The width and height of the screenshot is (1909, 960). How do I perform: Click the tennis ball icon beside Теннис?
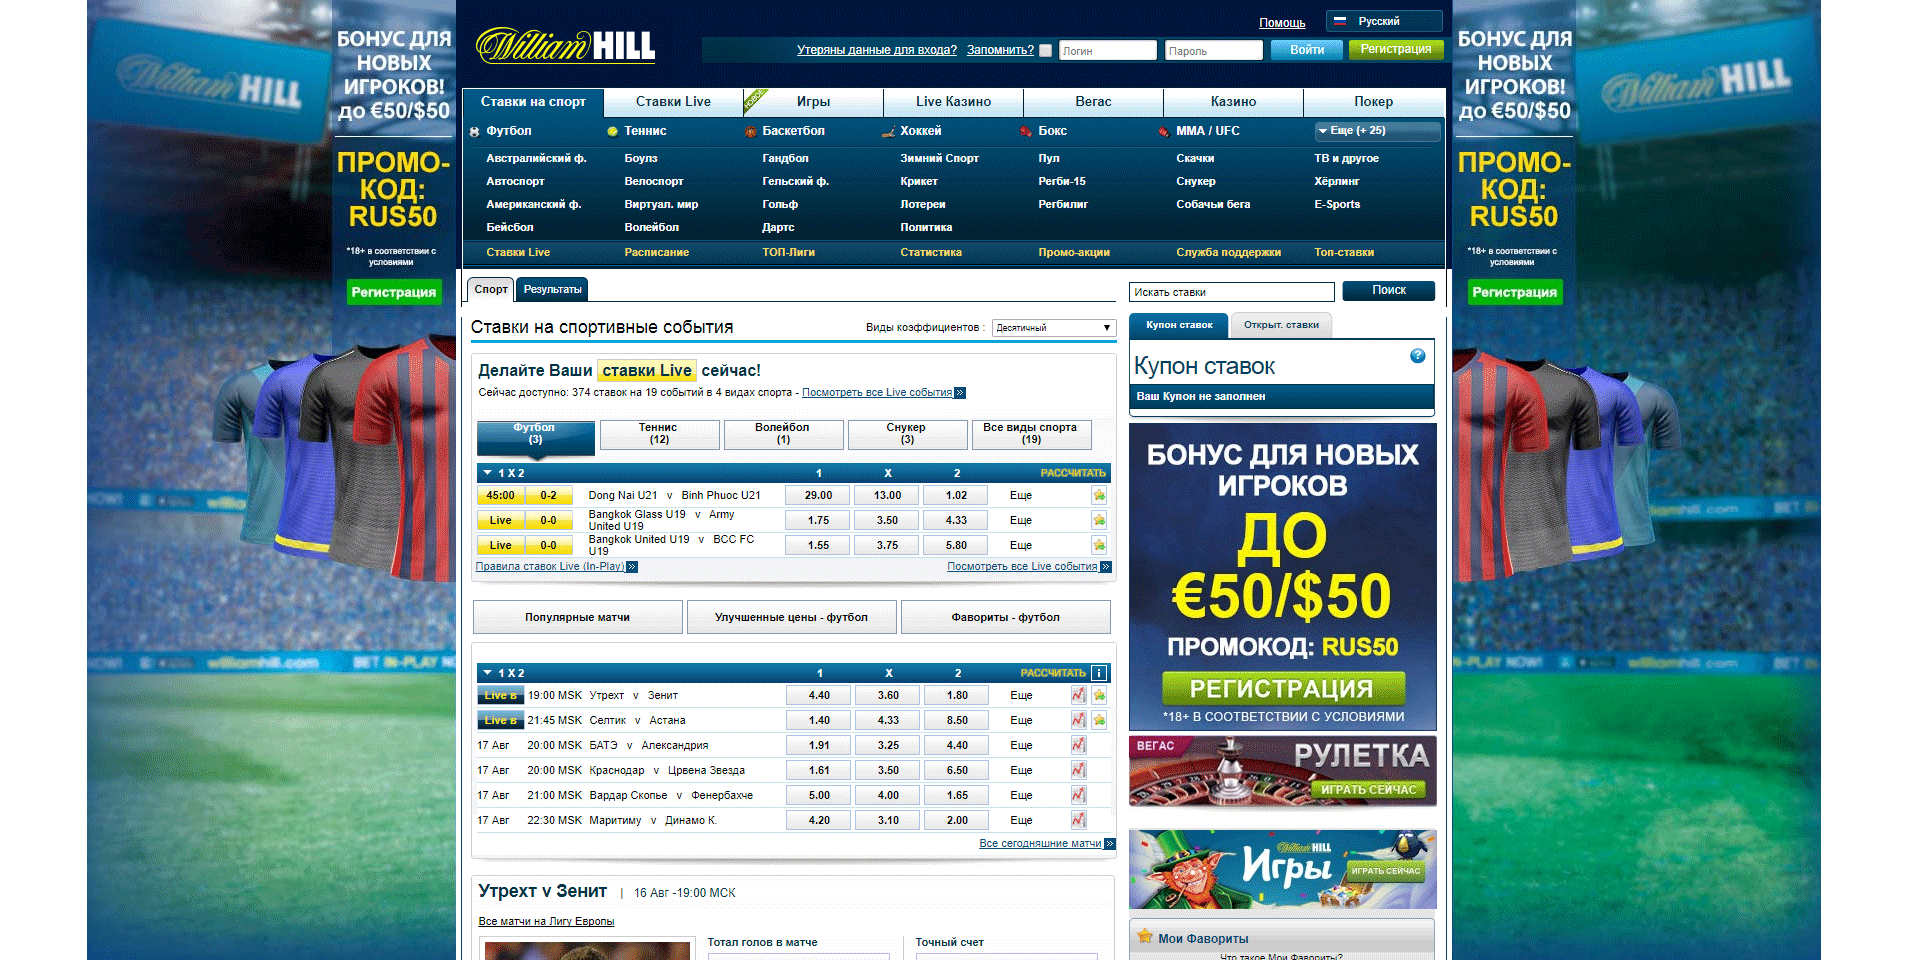612,131
